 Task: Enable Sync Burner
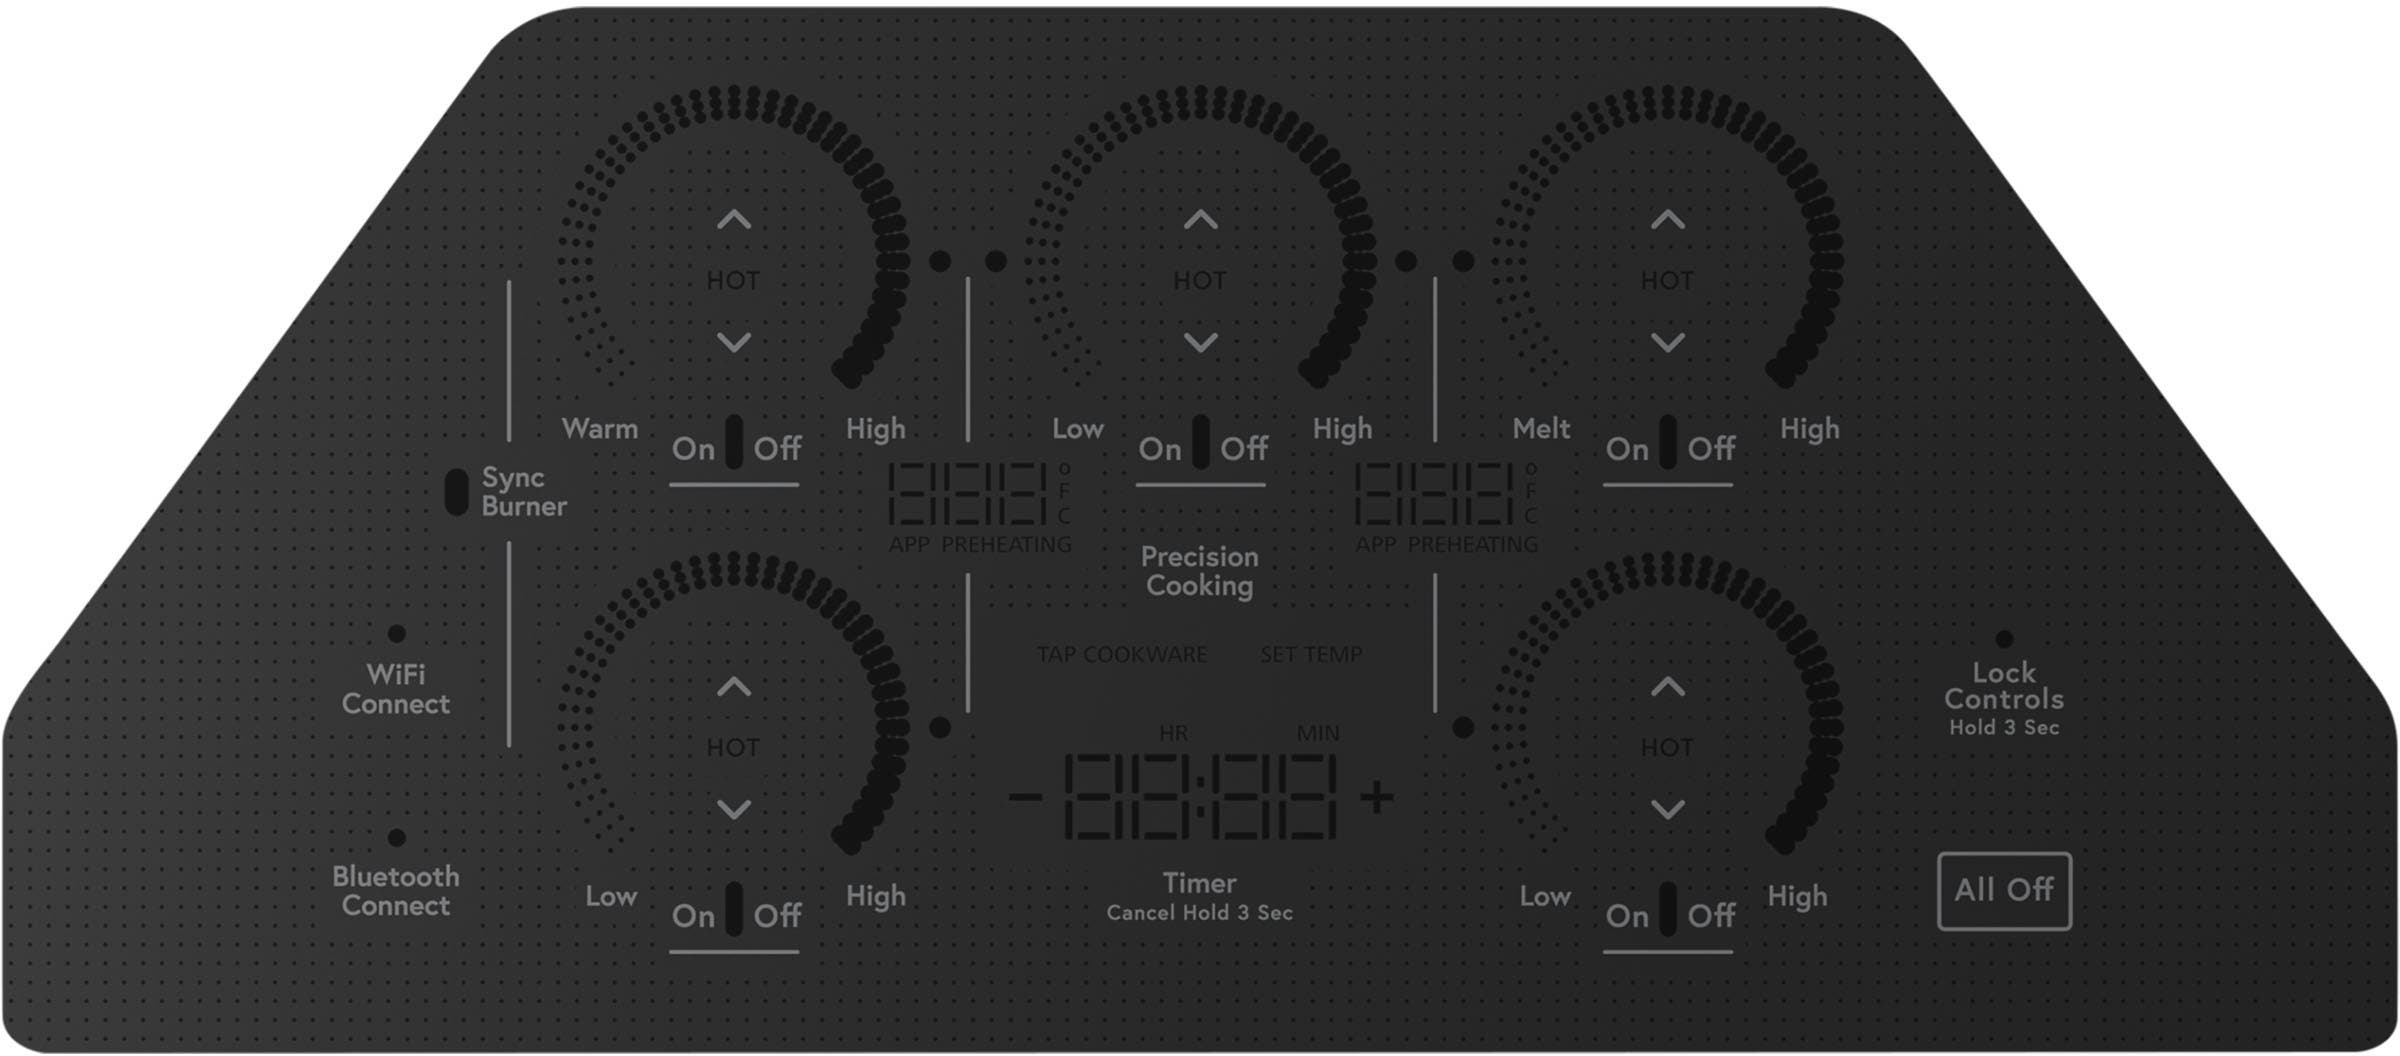(x=506, y=492)
